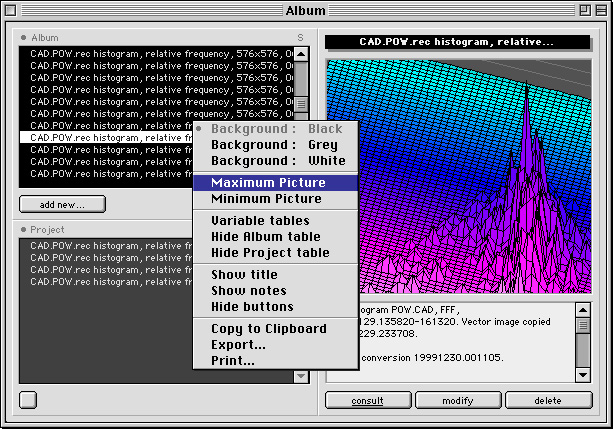Viewport: 613px width, 429px height.
Task: Click the consult button
Action: (x=368, y=400)
